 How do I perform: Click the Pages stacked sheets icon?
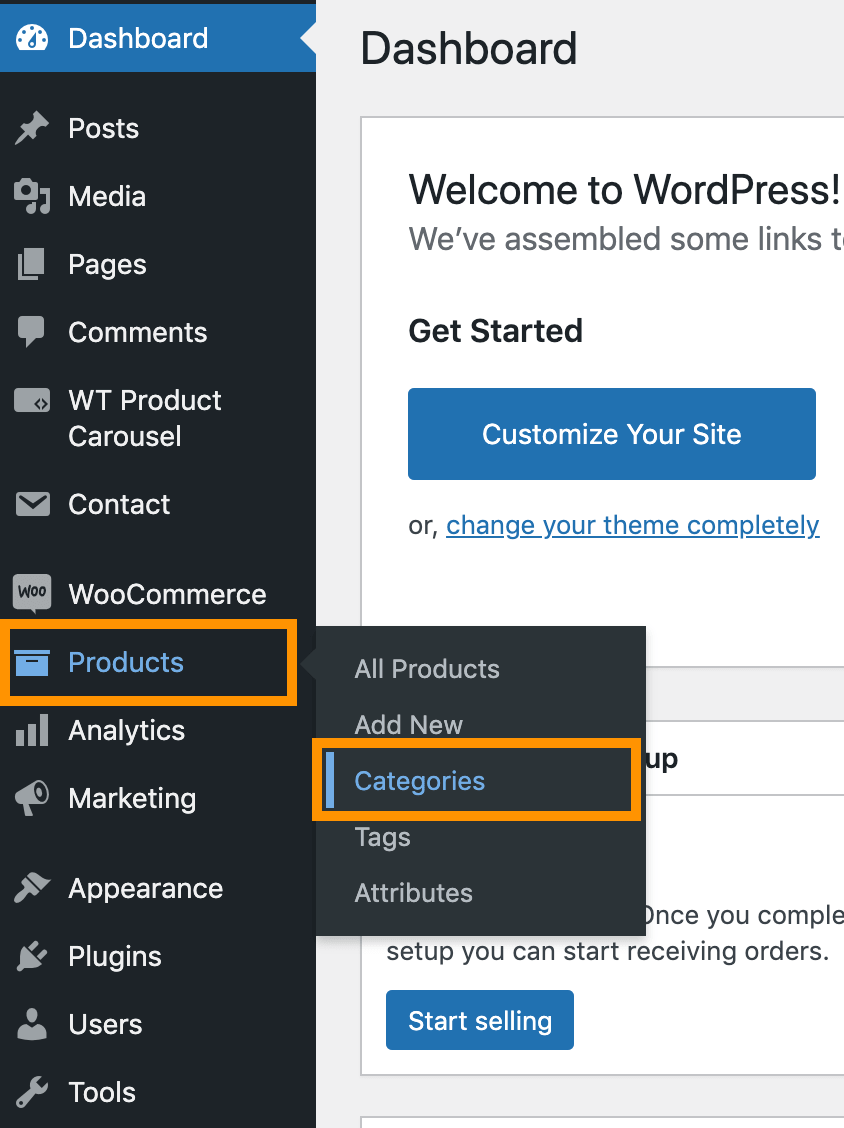coord(32,264)
